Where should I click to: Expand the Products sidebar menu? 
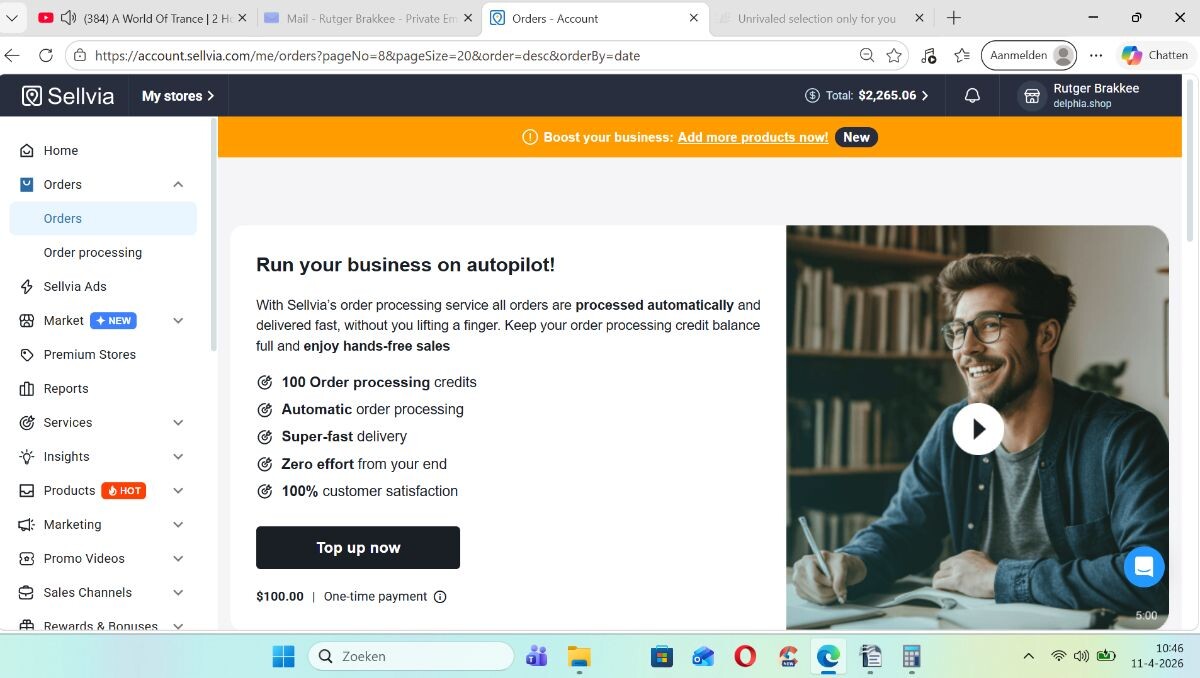178,490
